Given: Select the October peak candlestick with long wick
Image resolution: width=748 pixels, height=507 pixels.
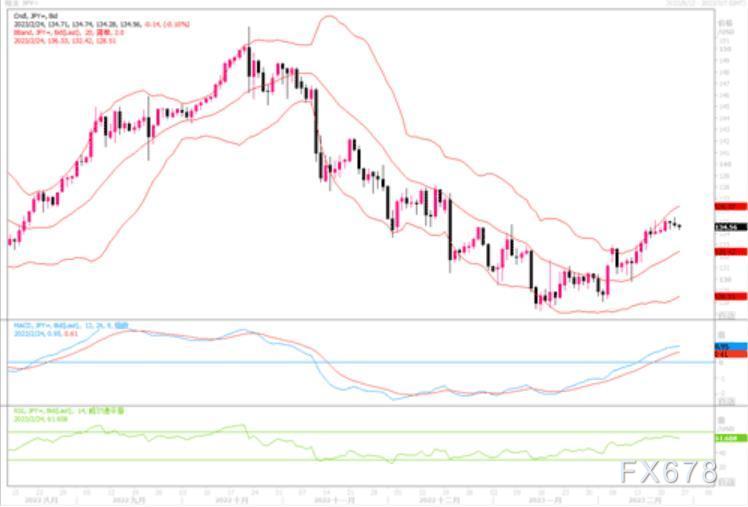Looking at the screenshot, I should coord(249,60).
